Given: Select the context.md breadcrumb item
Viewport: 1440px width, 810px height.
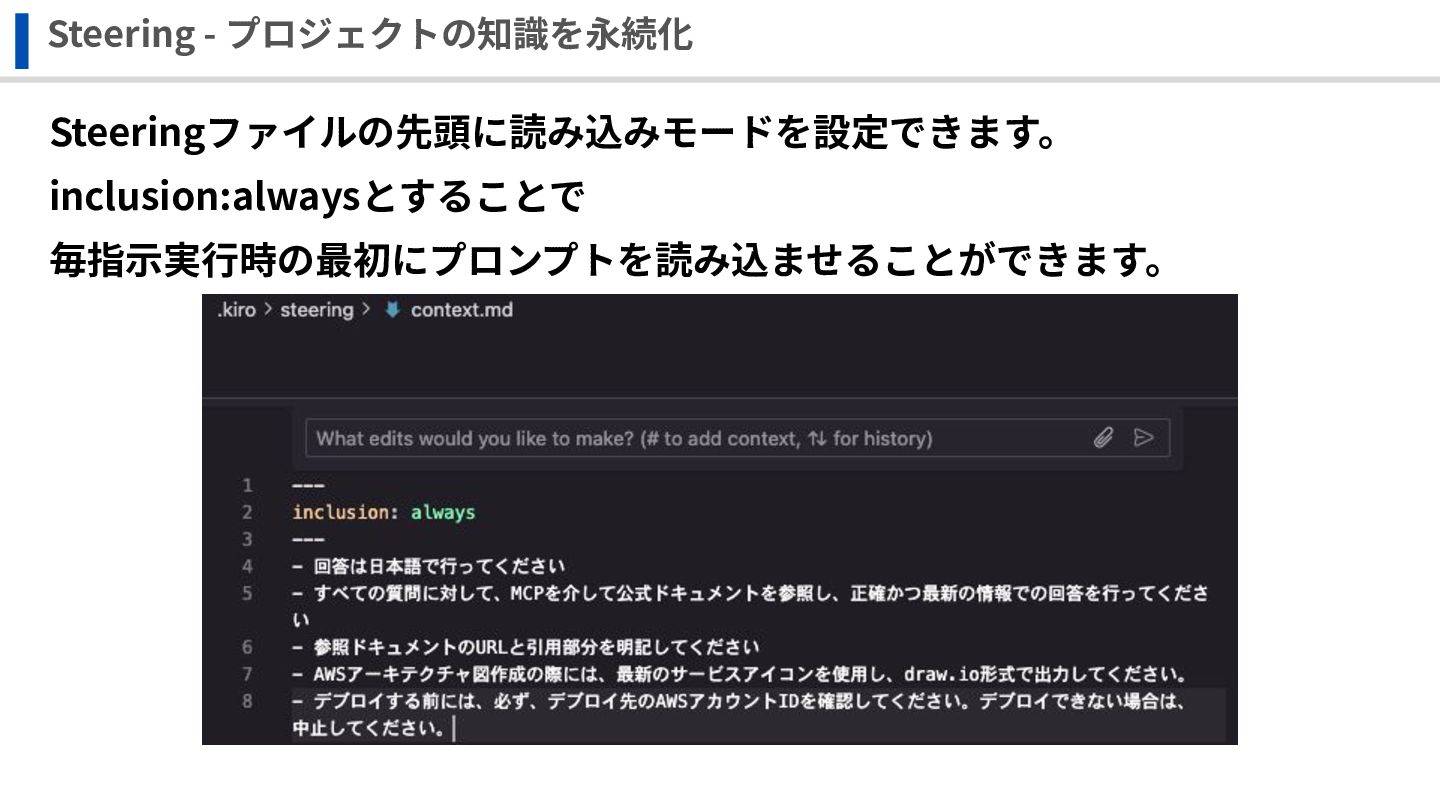Looking at the screenshot, I should tap(461, 310).
